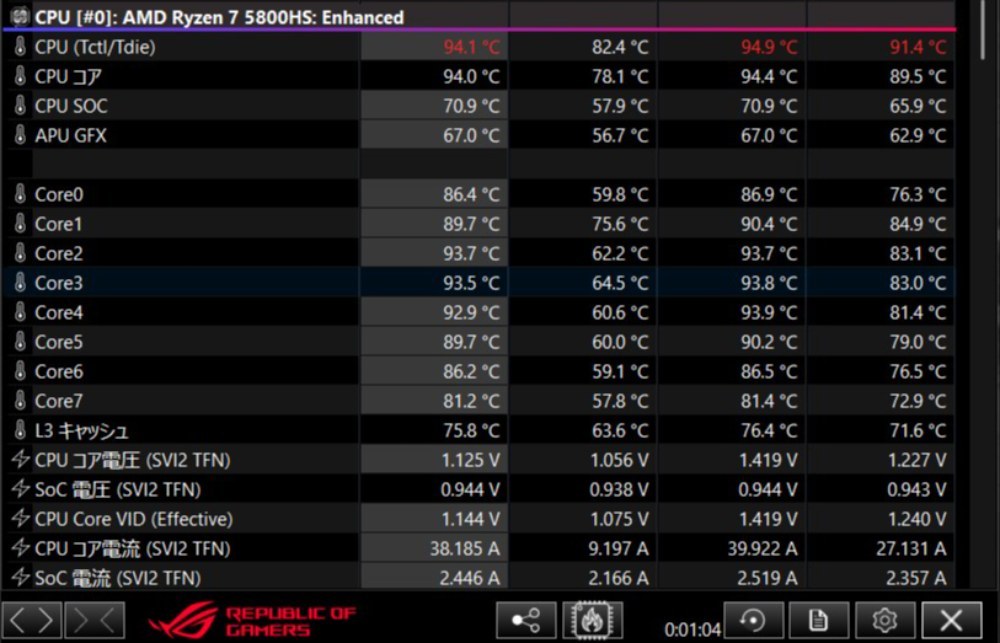The image size is (1000, 643).
Task: Click the 72.9 °C Core7 average value
Action: pos(918,401)
